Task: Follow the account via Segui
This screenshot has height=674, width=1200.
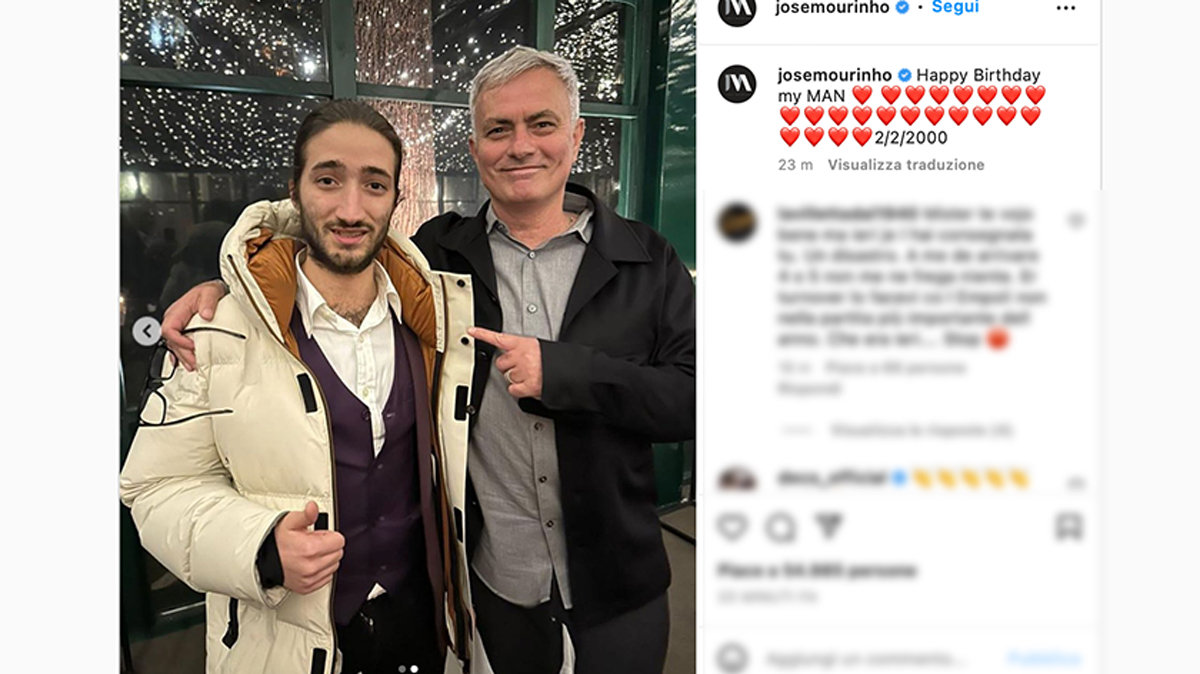Action: (955, 8)
